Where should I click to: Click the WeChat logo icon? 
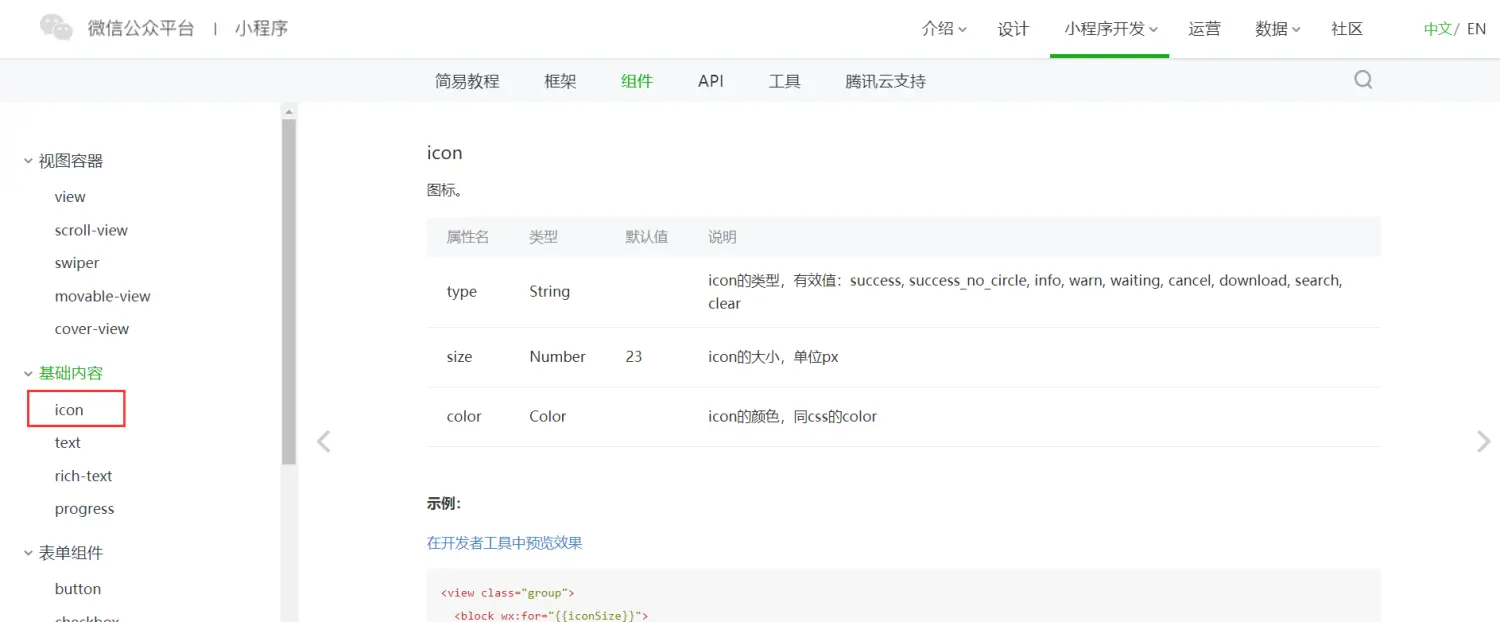coord(57,28)
